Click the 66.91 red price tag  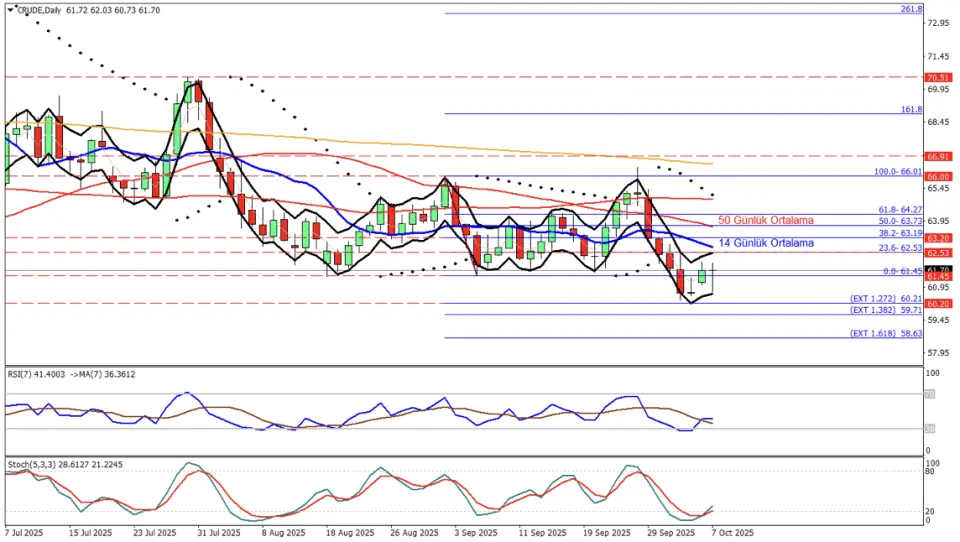(937, 156)
